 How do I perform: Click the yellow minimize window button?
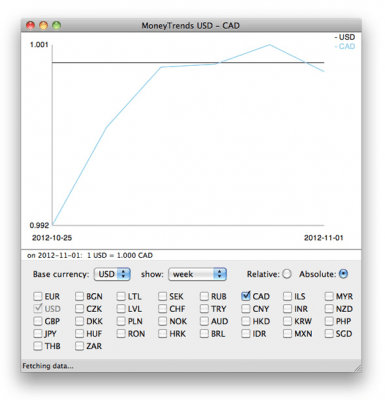44,25
